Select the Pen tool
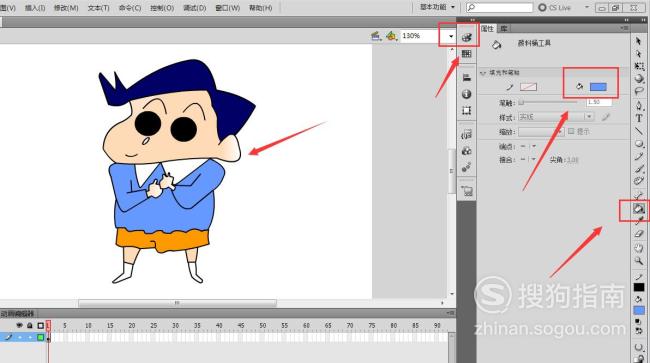The height and width of the screenshot is (363, 650). point(639,105)
